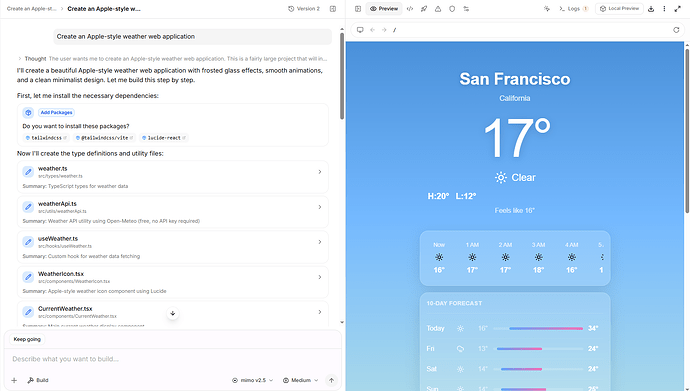Click the plus attach icon
This screenshot has width=690, height=391.
click(14, 380)
